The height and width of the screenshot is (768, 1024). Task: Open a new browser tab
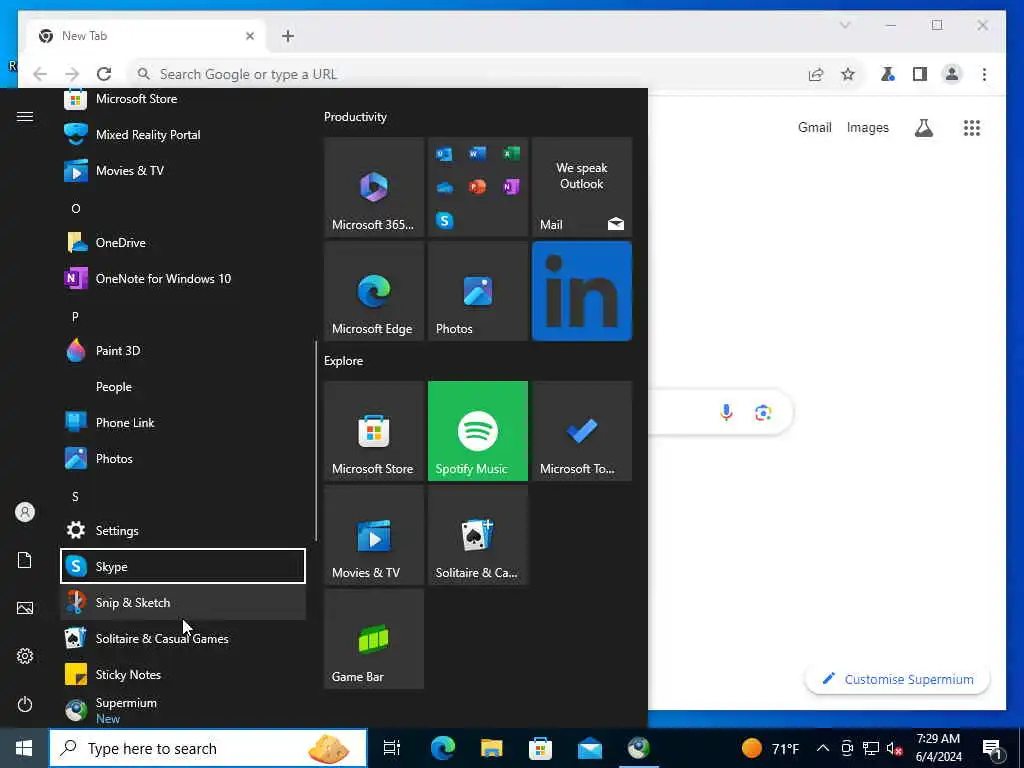[288, 36]
